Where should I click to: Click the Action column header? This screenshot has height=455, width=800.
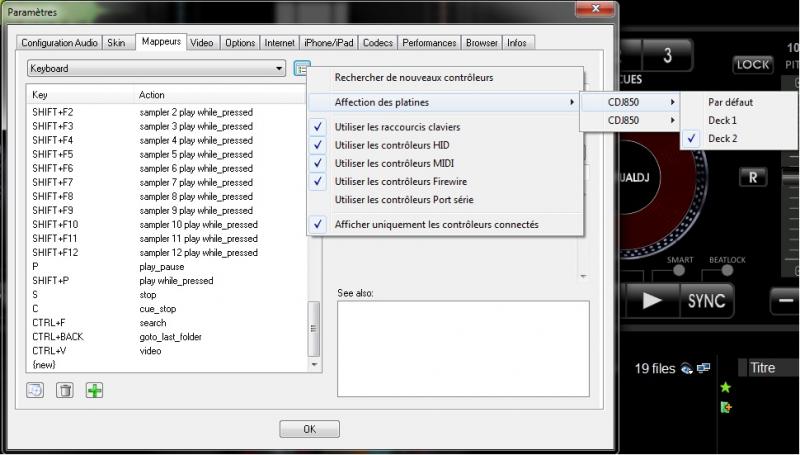220,95
